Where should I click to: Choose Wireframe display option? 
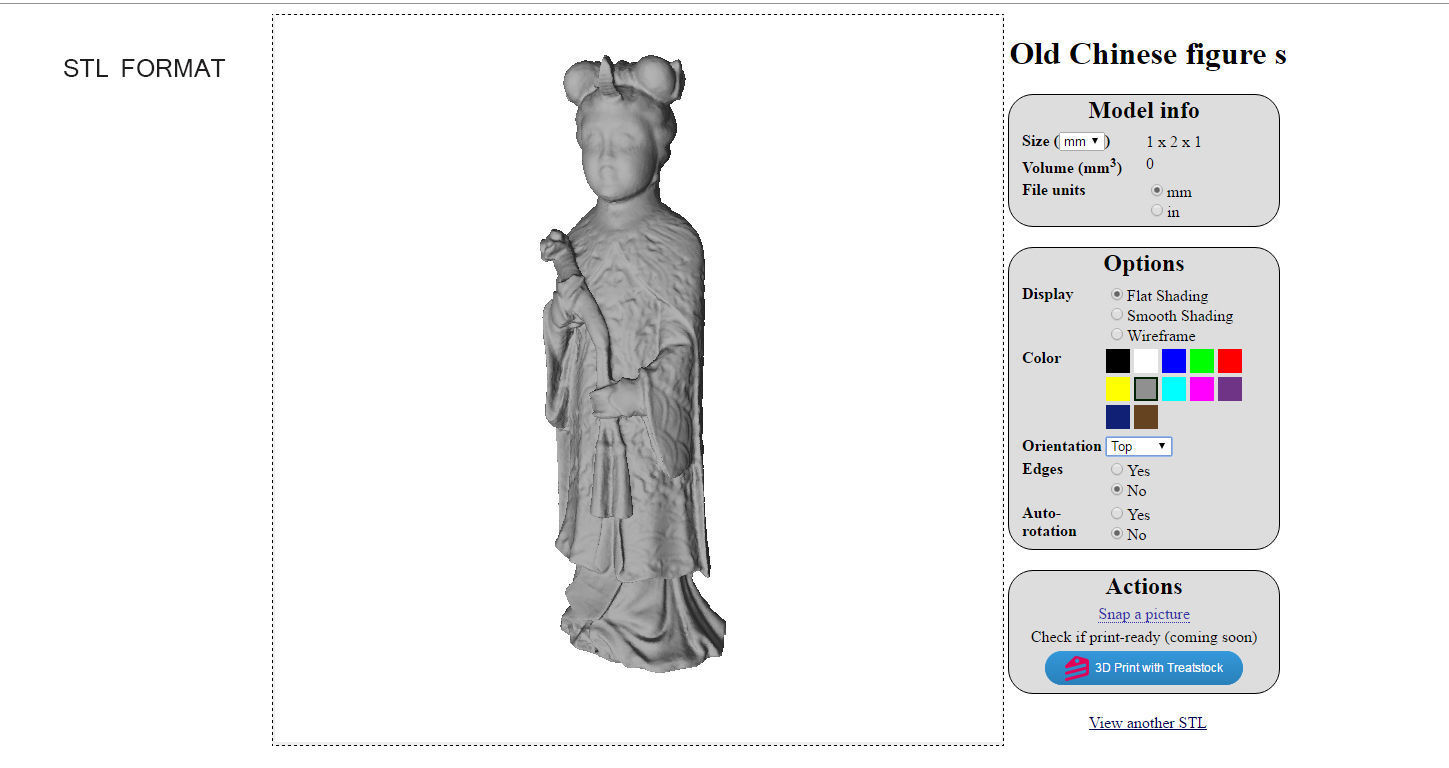point(1117,334)
